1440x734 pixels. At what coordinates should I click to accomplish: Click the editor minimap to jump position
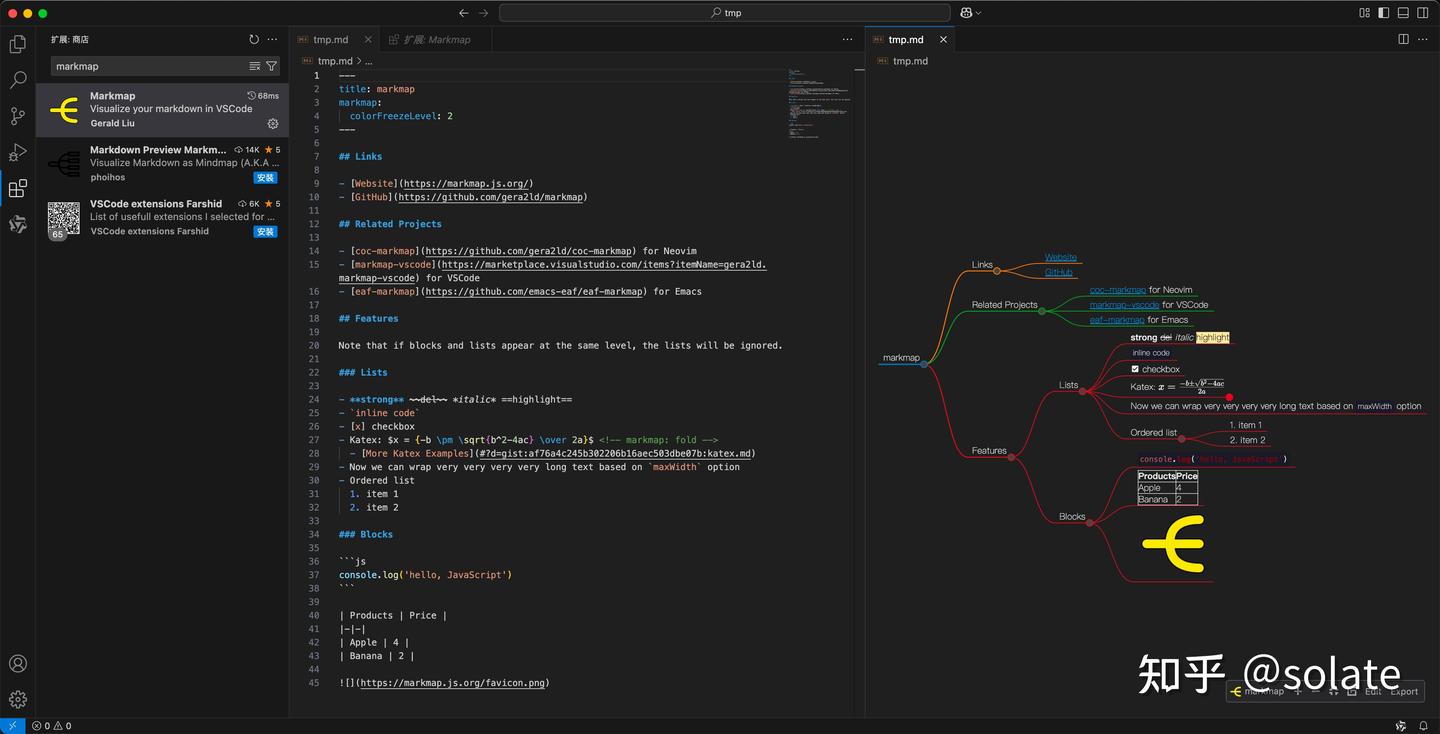point(820,100)
